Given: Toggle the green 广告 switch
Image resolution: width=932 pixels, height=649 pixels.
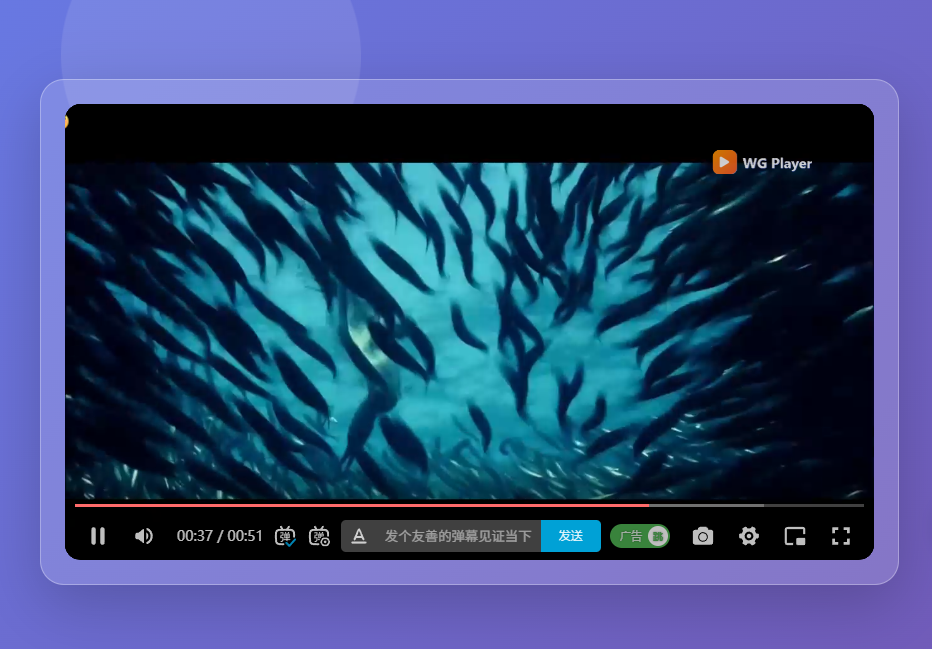Looking at the screenshot, I should (x=640, y=536).
